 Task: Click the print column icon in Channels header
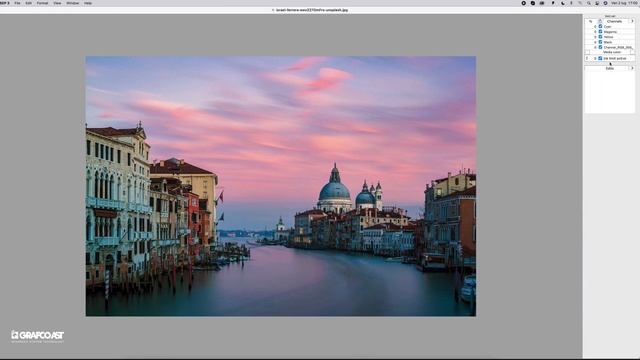coord(600,21)
